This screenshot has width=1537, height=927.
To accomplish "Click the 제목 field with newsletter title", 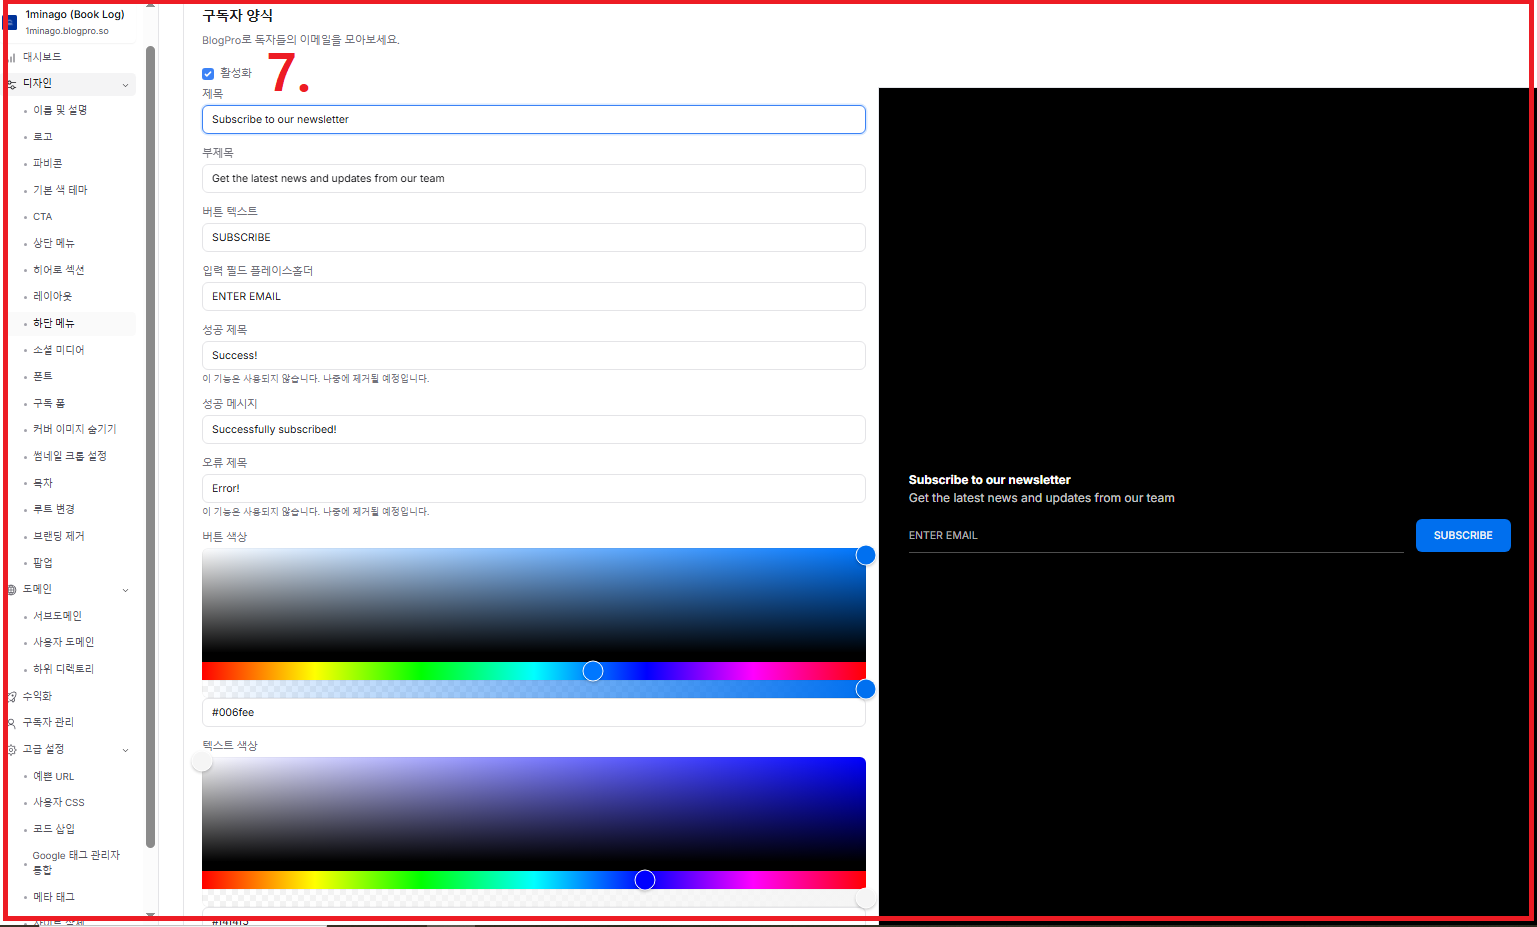I will click(x=534, y=119).
